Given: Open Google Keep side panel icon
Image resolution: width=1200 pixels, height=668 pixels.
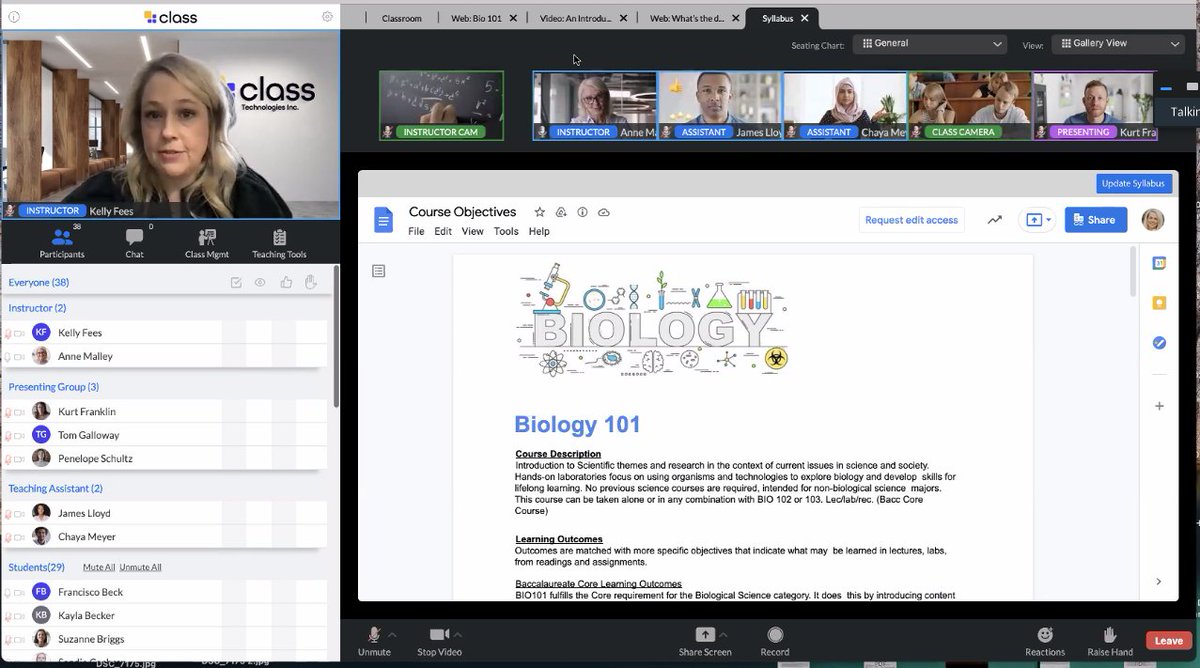Looking at the screenshot, I should pos(1159,303).
